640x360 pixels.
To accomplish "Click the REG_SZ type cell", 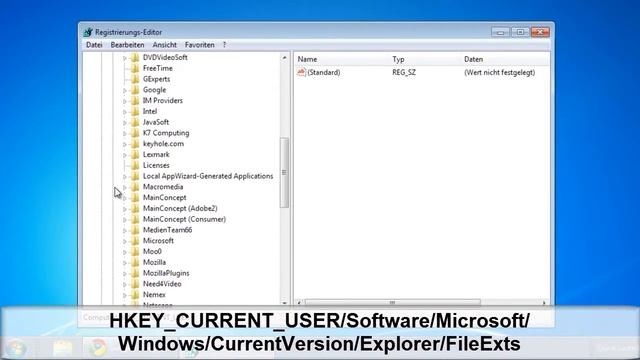I will click(404, 72).
